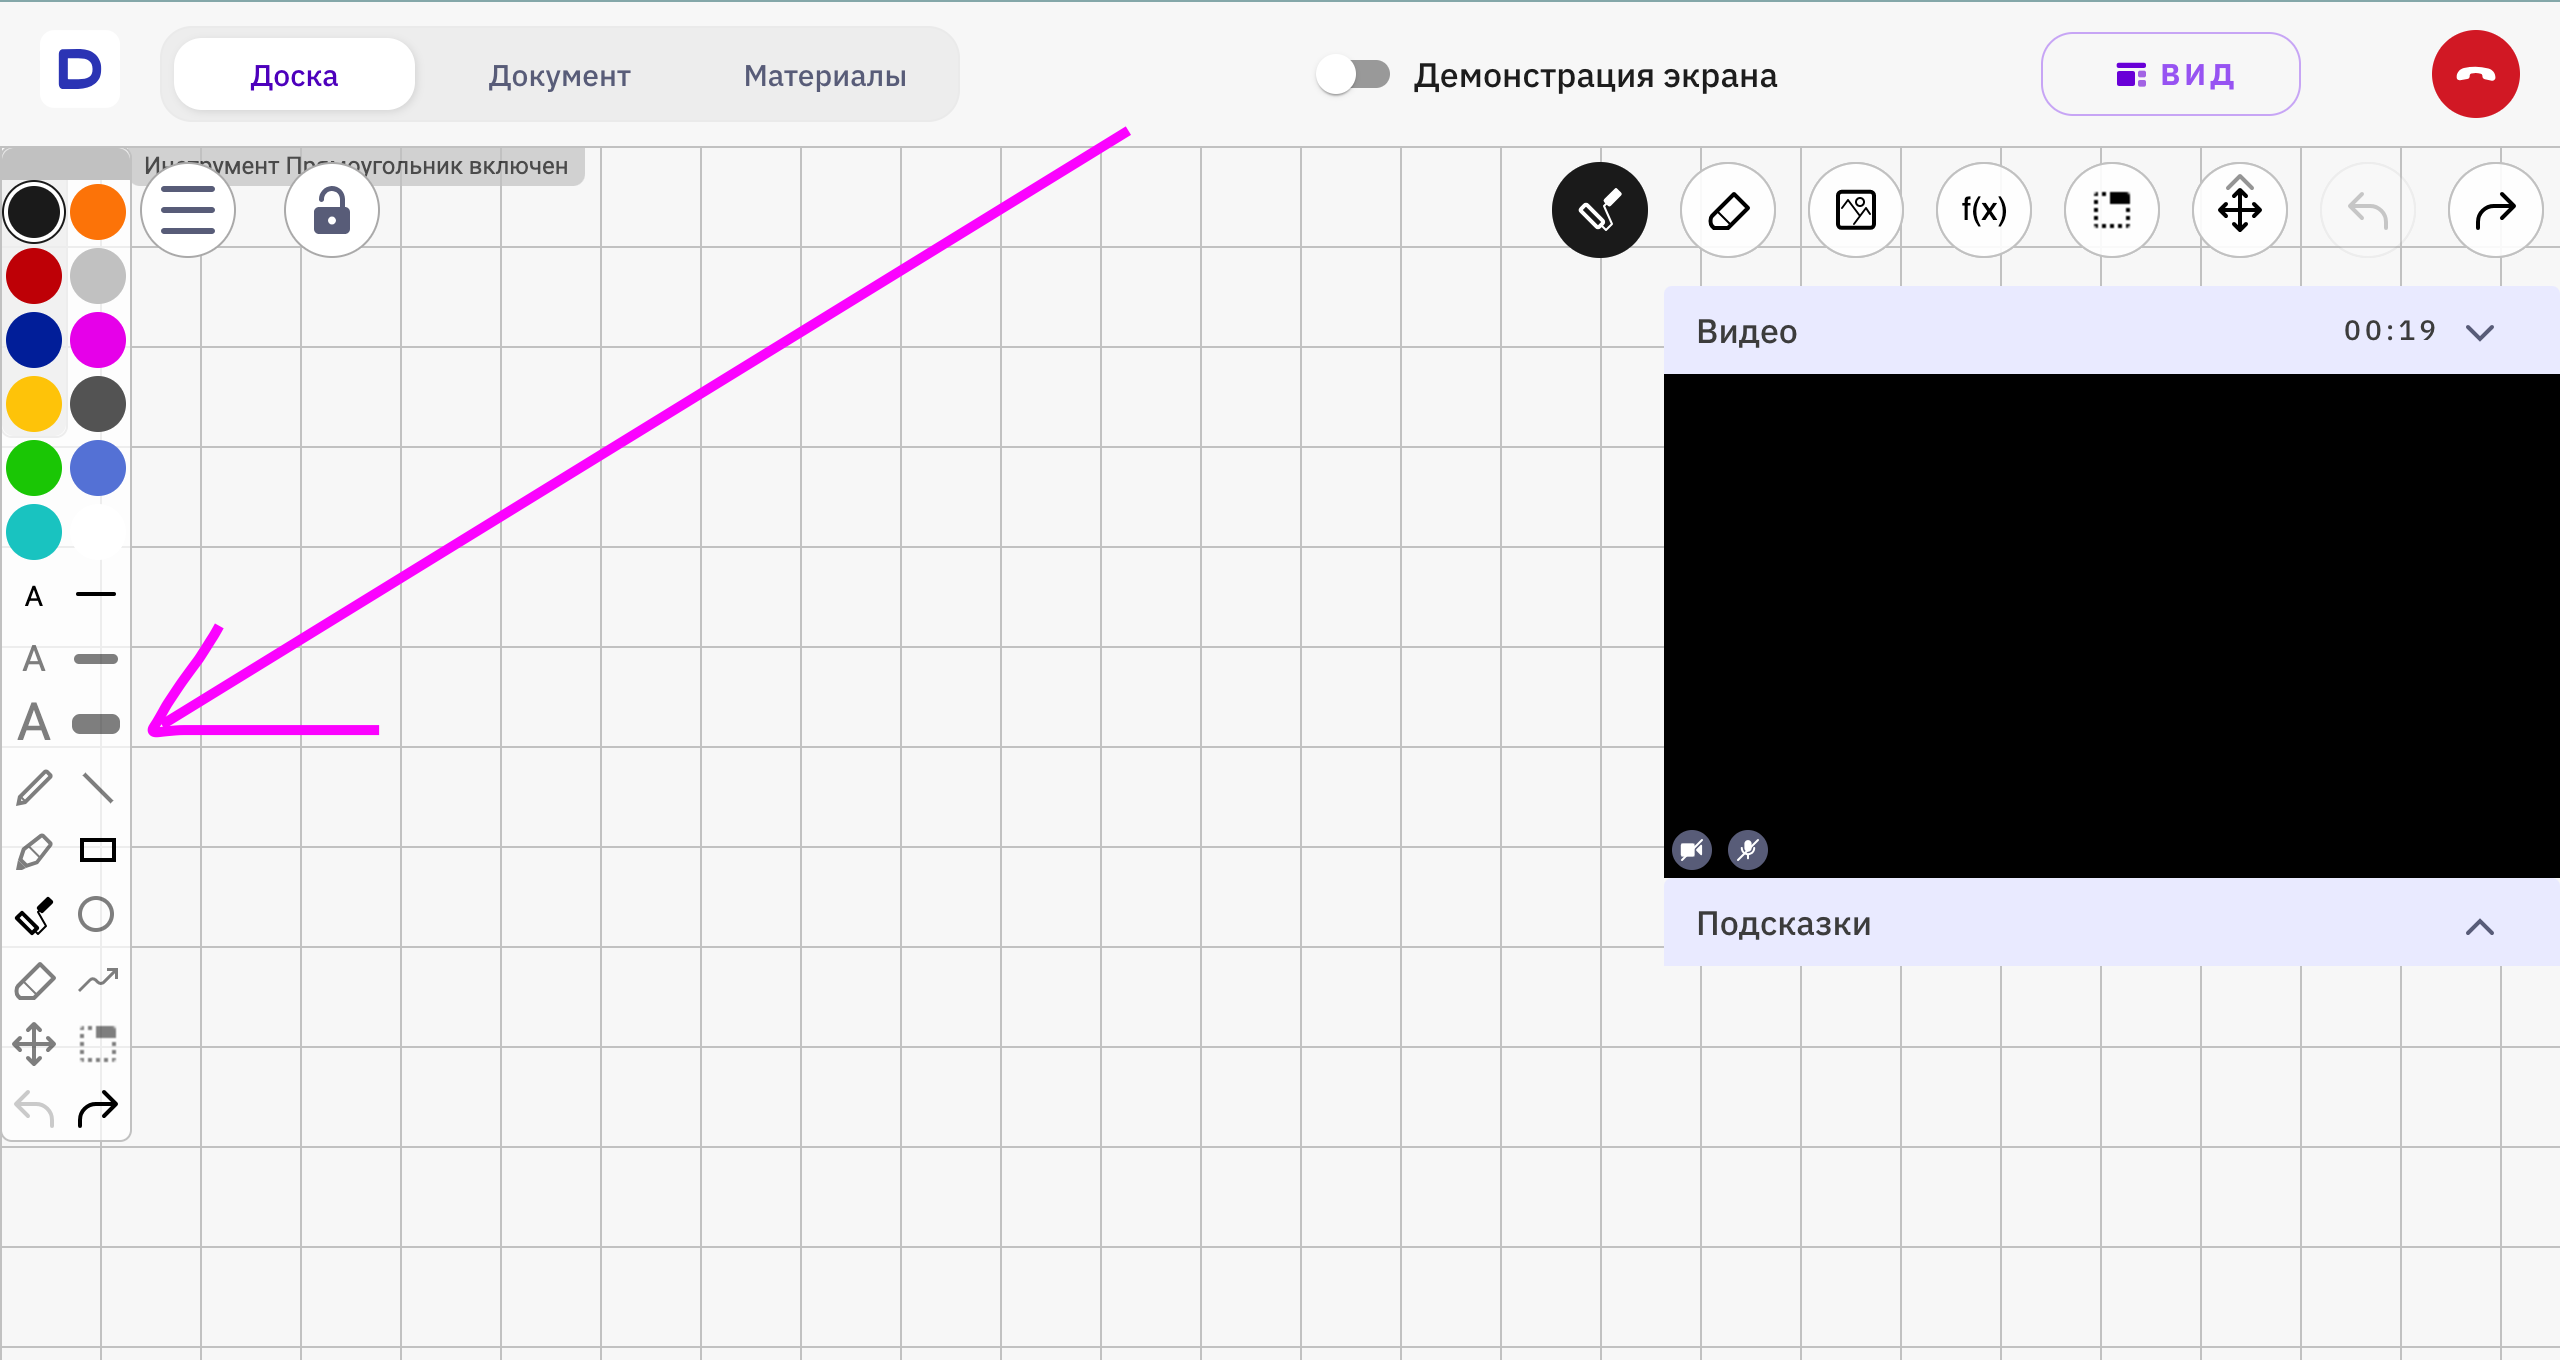2560x1360 pixels.
Task: Select the arrow polyline tool
Action: 98,980
